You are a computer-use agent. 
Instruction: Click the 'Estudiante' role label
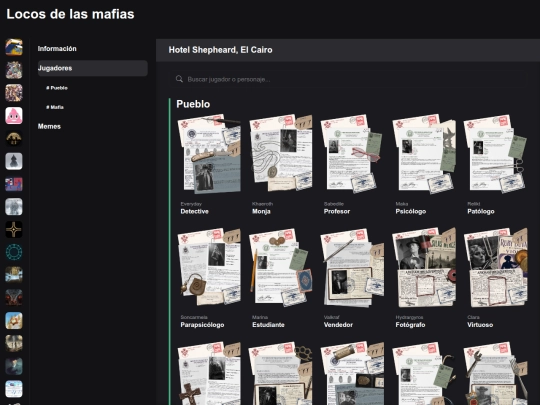[268, 325]
